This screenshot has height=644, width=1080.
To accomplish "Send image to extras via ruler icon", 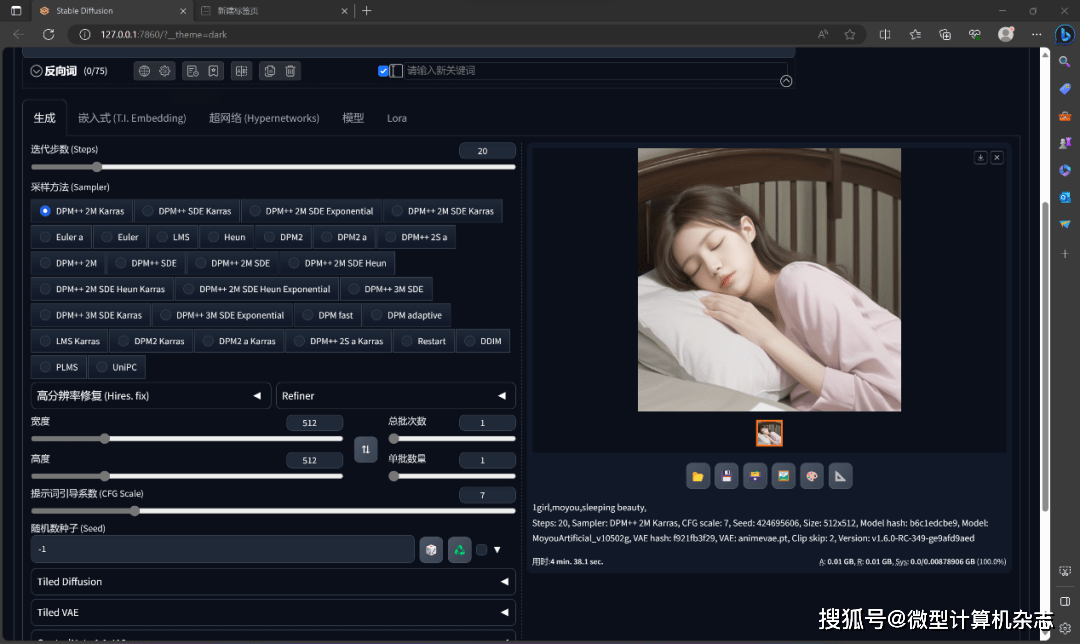I will click(840, 476).
